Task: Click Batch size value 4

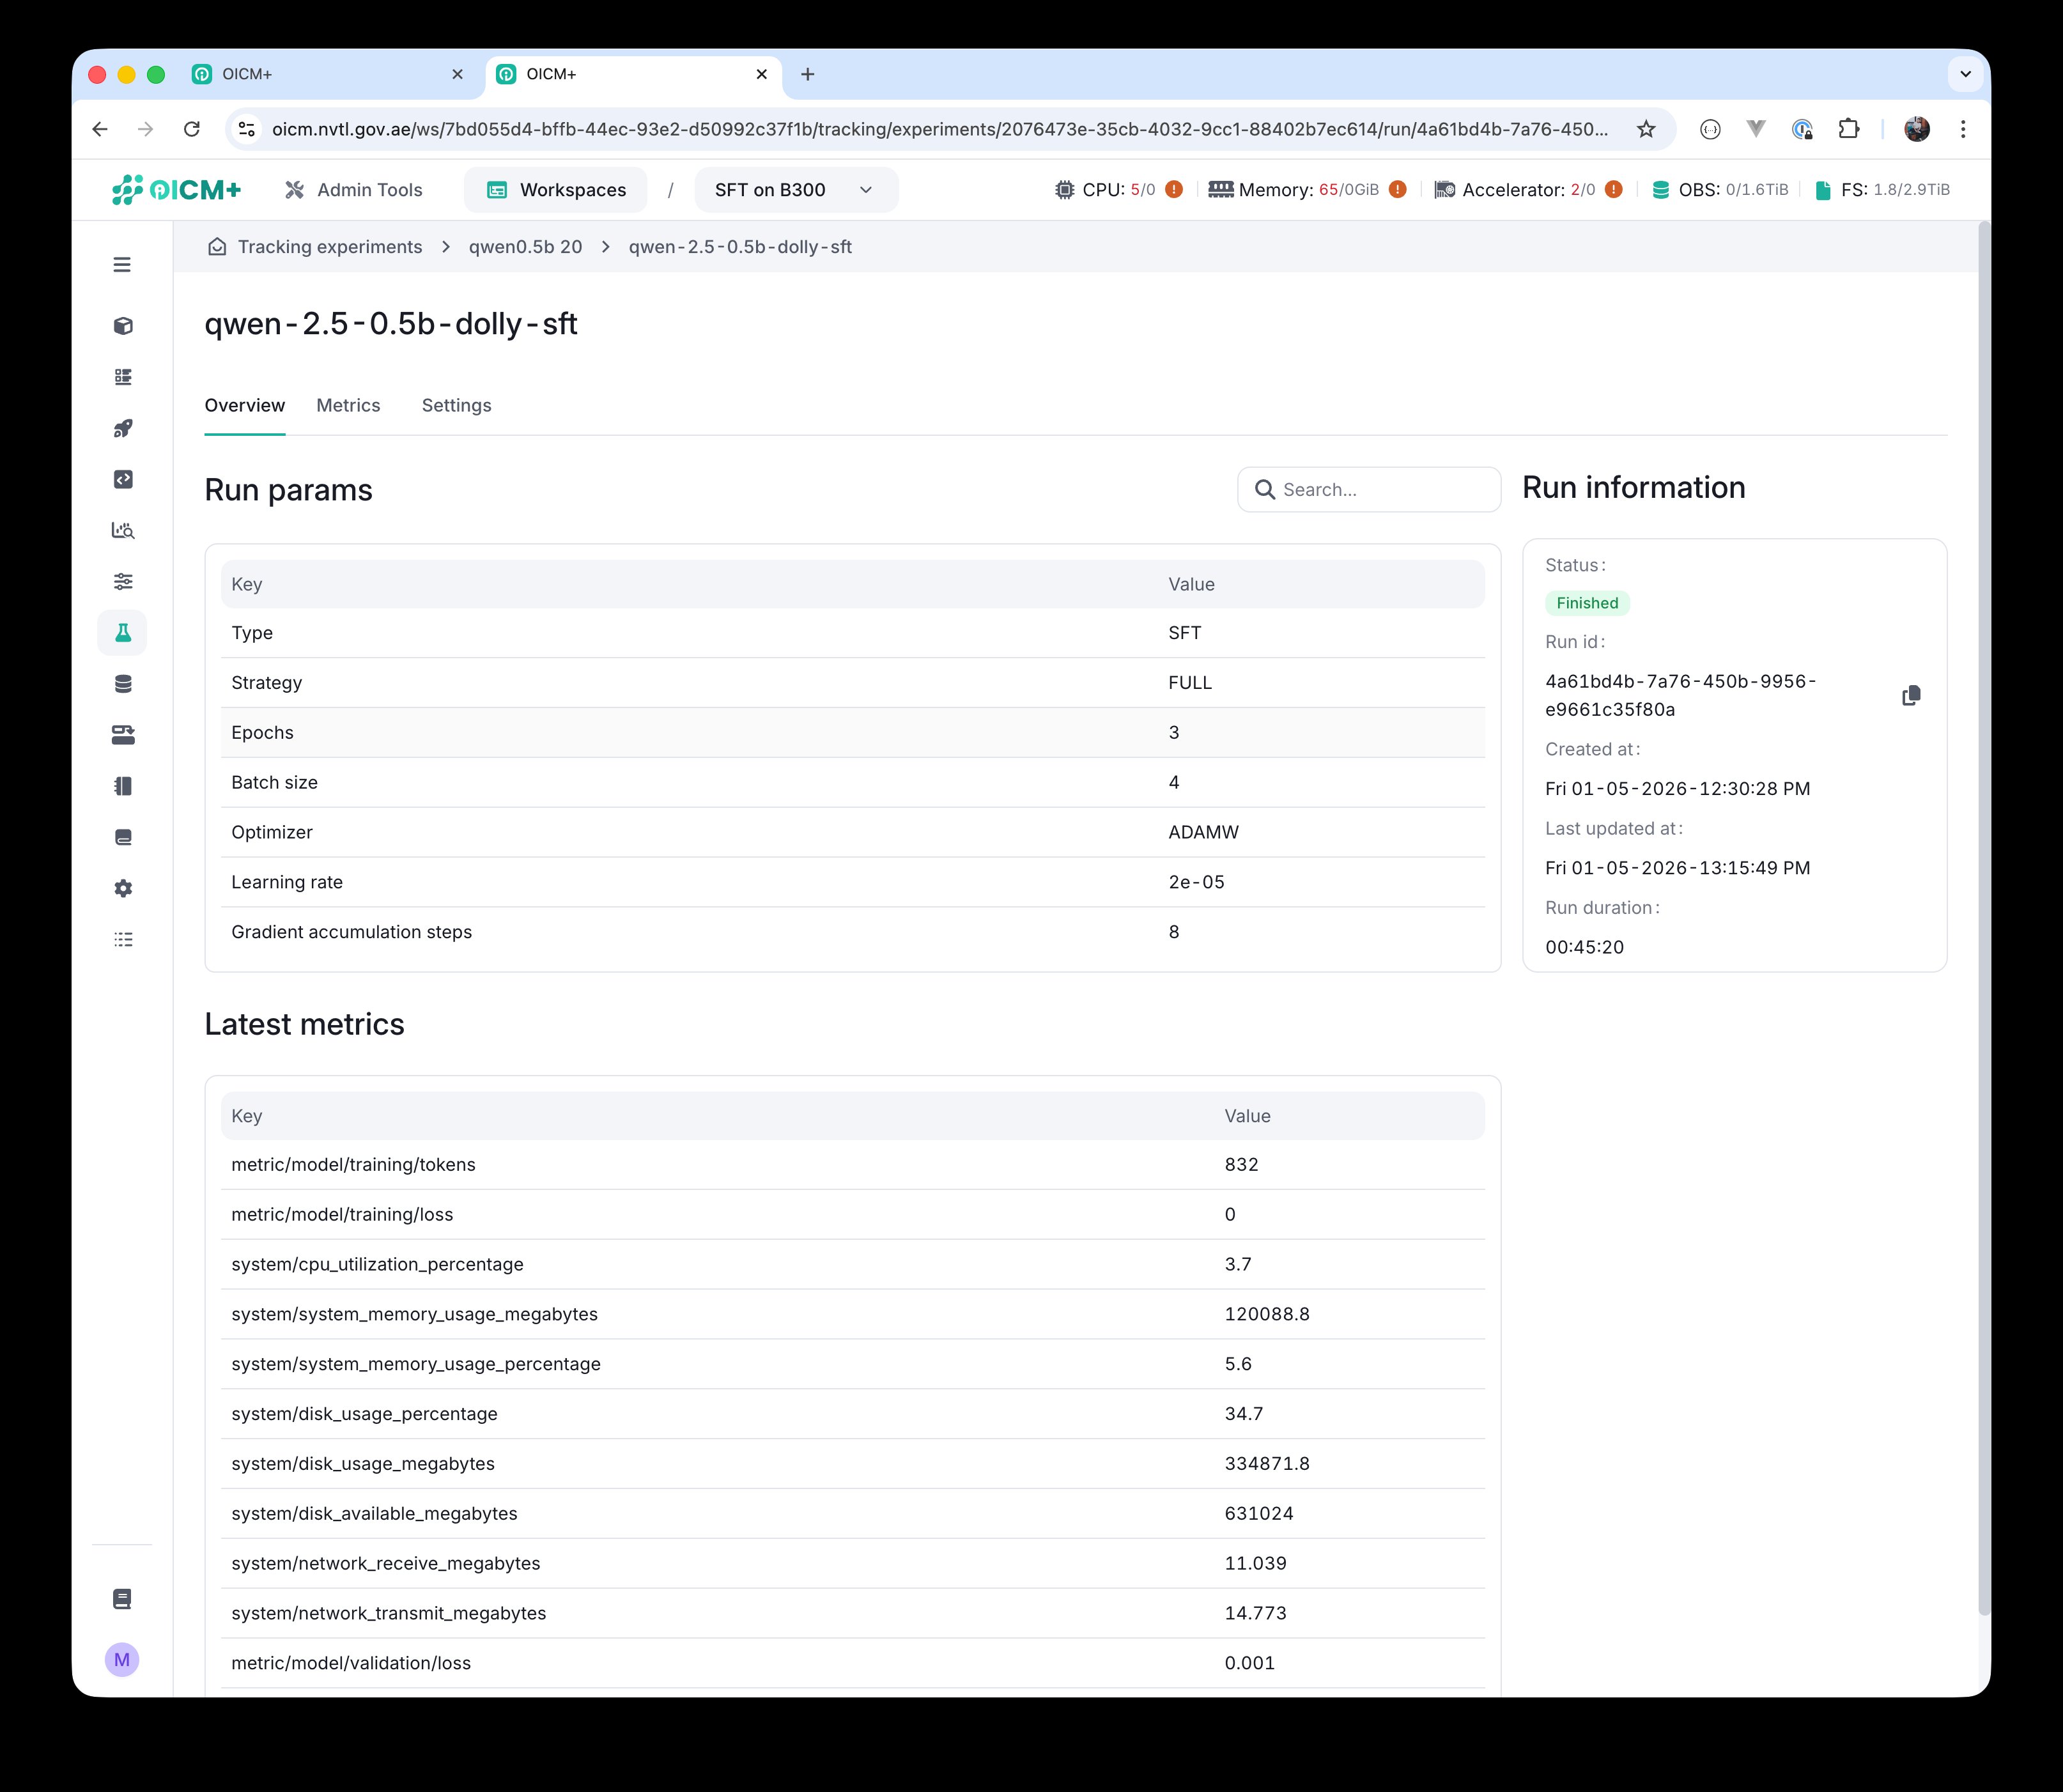Action: [x=1174, y=782]
